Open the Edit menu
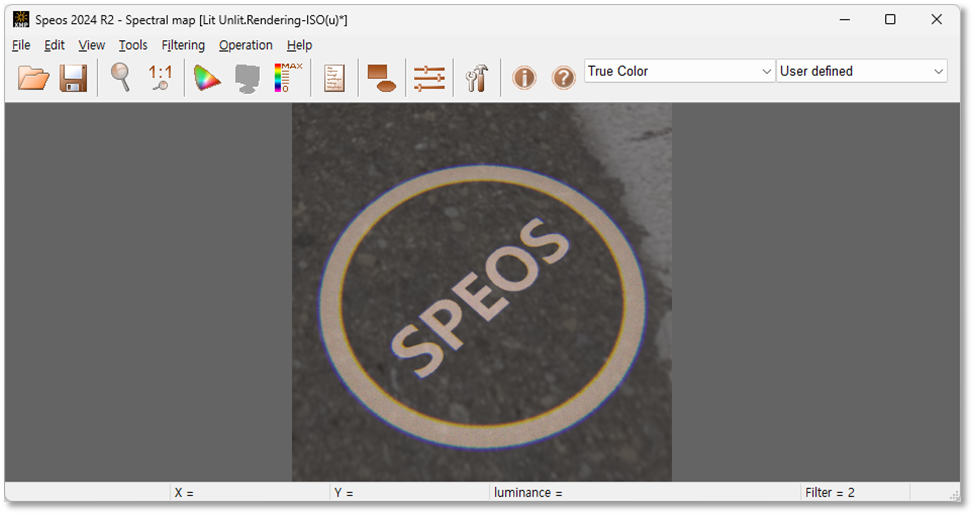Image resolution: width=974 pixels, height=515 pixels. [x=54, y=45]
